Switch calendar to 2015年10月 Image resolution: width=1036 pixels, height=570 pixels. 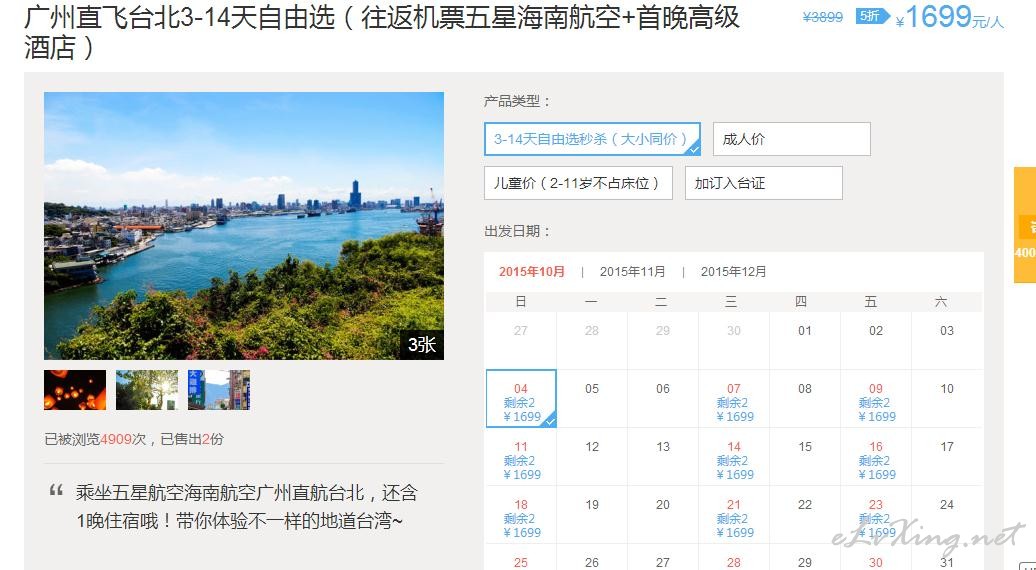(532, 271)
